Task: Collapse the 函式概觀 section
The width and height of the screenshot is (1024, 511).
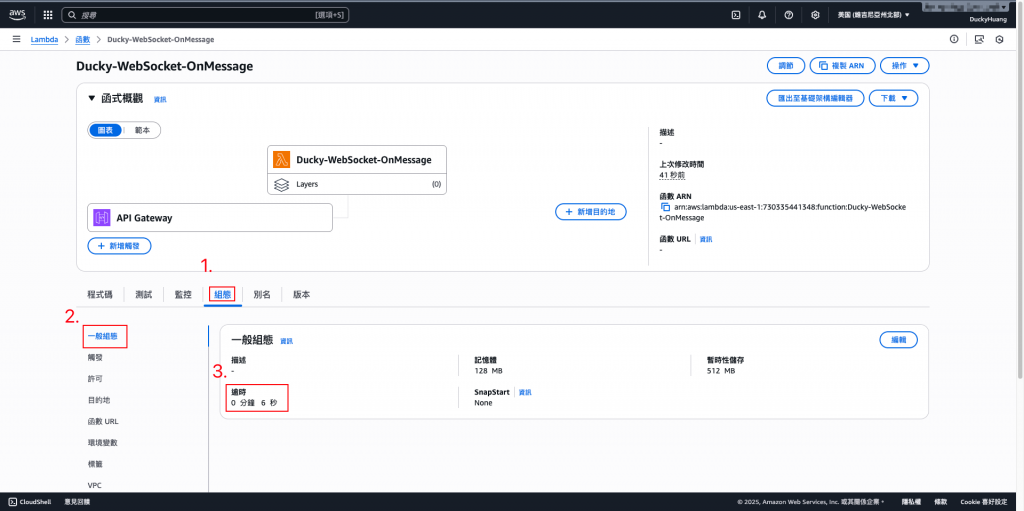Action: [x=91, y=99]
